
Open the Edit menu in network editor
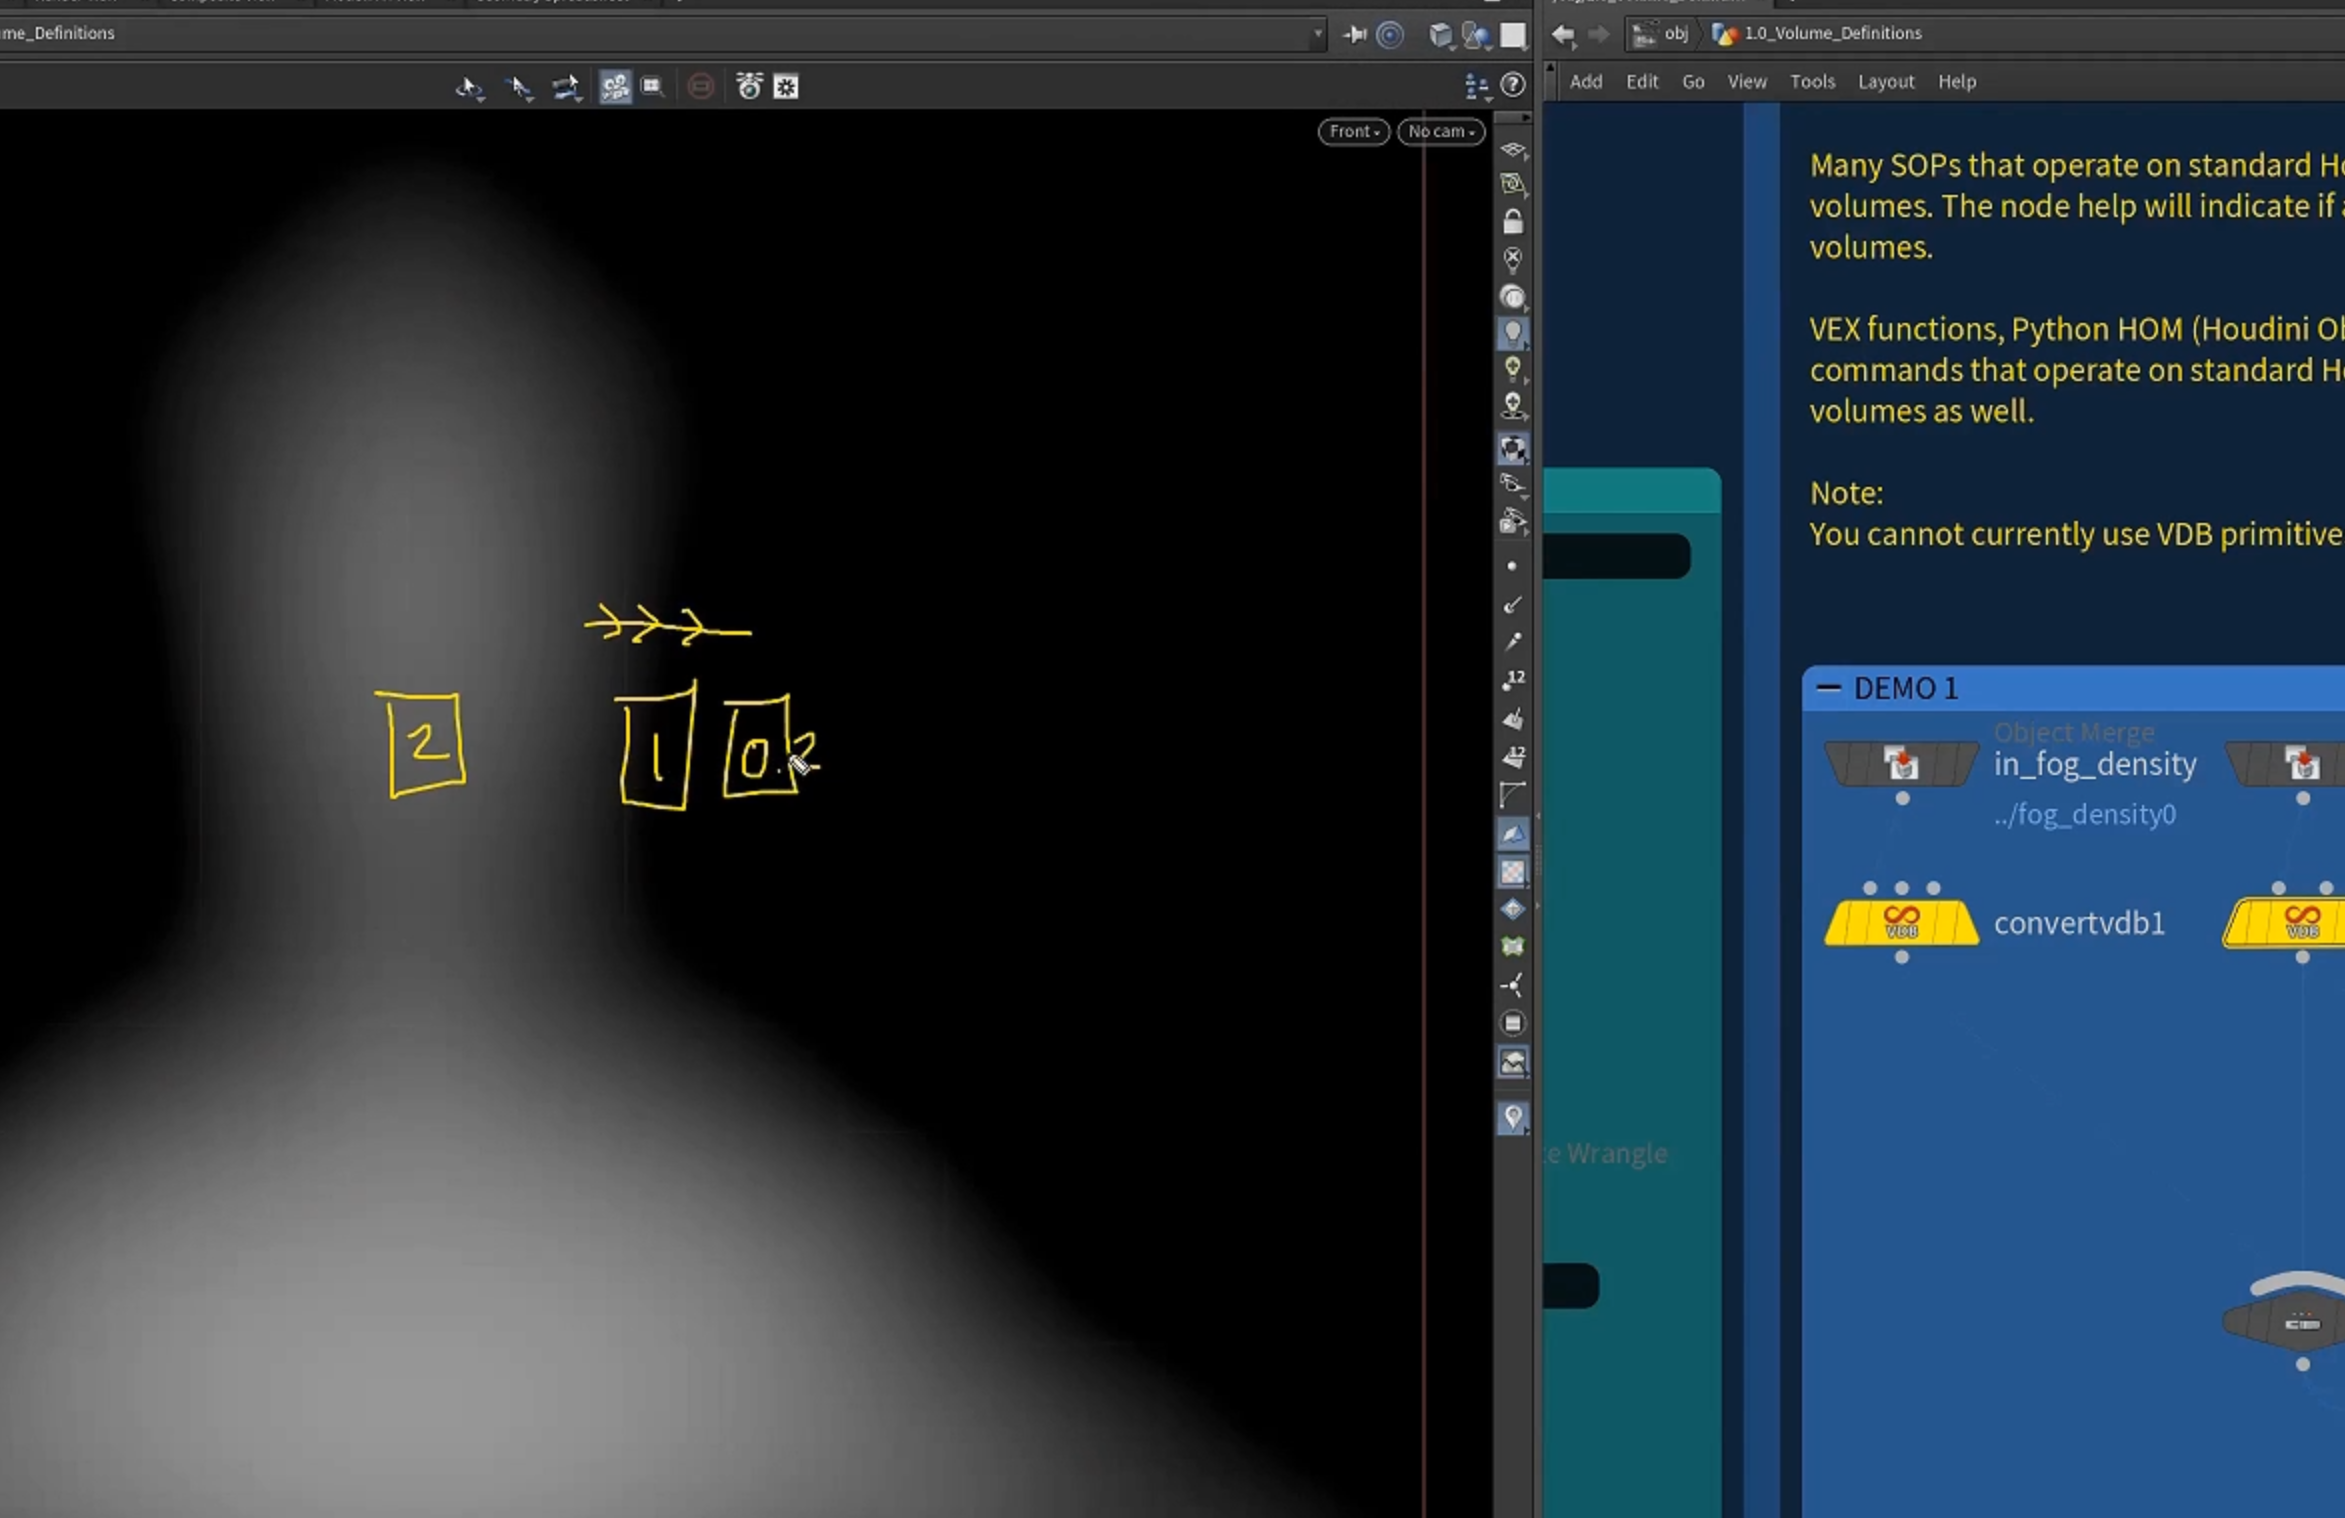click(x=1642, y=82)
